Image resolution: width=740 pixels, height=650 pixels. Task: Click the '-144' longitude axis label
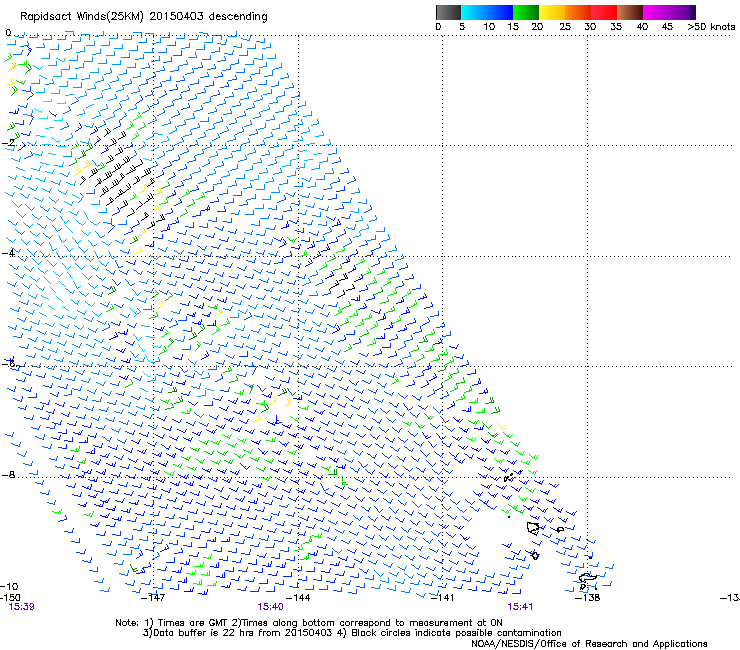pos(298,598)
